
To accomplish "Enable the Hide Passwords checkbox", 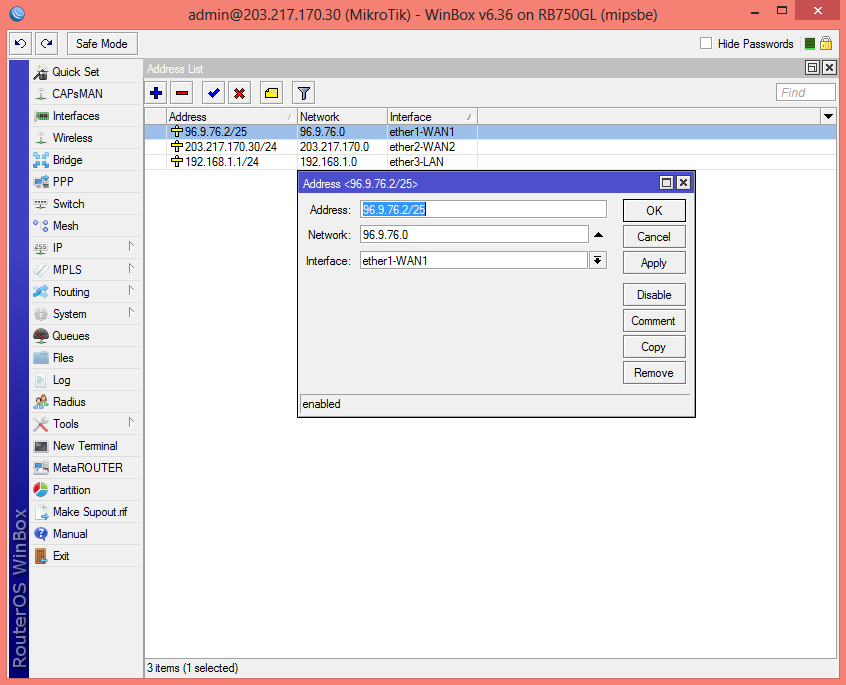I will [x=706, y=43].
